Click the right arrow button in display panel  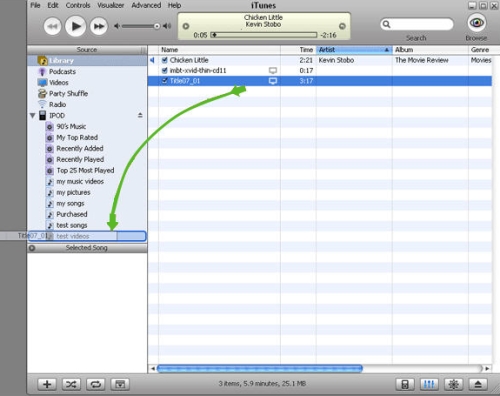click(342, 26)
